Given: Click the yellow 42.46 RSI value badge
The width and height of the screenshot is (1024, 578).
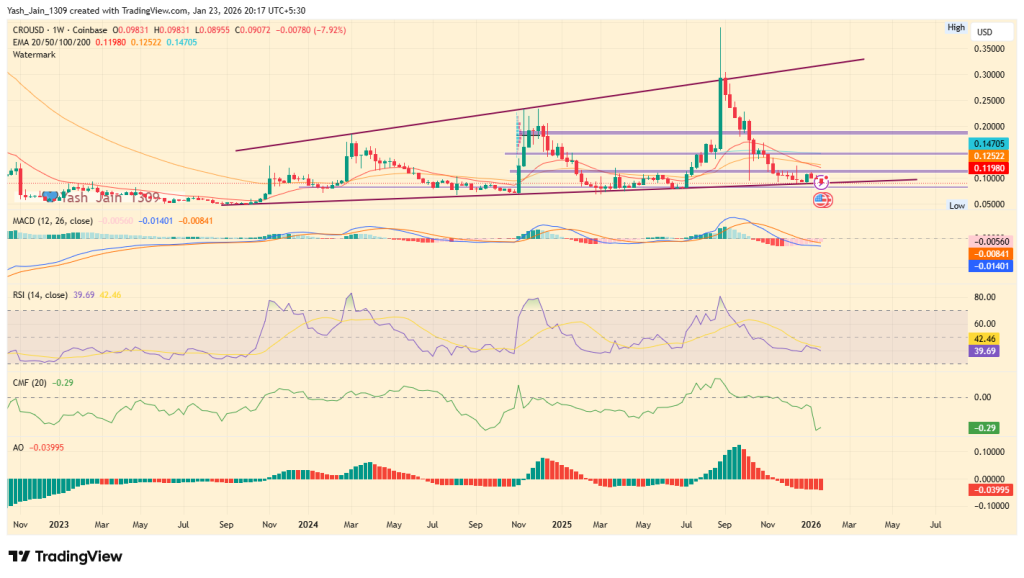Looking at the screenshot, I should point(986,340).
